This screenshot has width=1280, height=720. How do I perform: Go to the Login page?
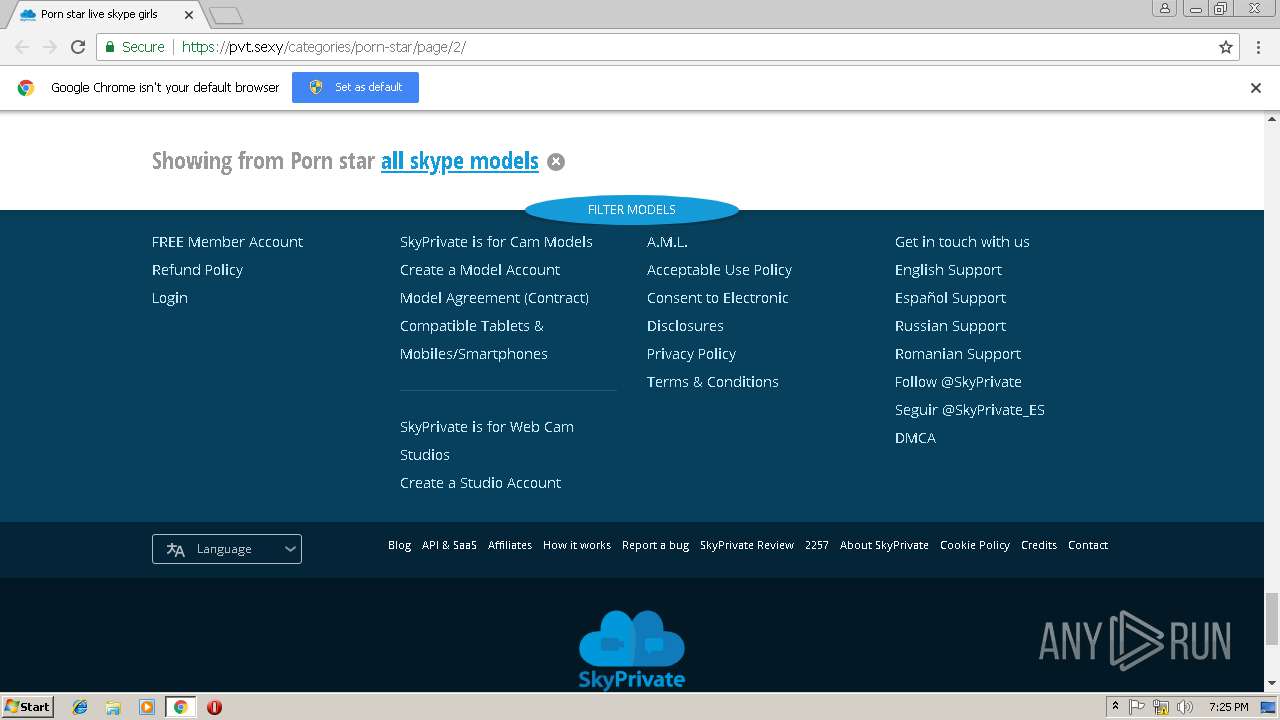[x=170, y=298]
